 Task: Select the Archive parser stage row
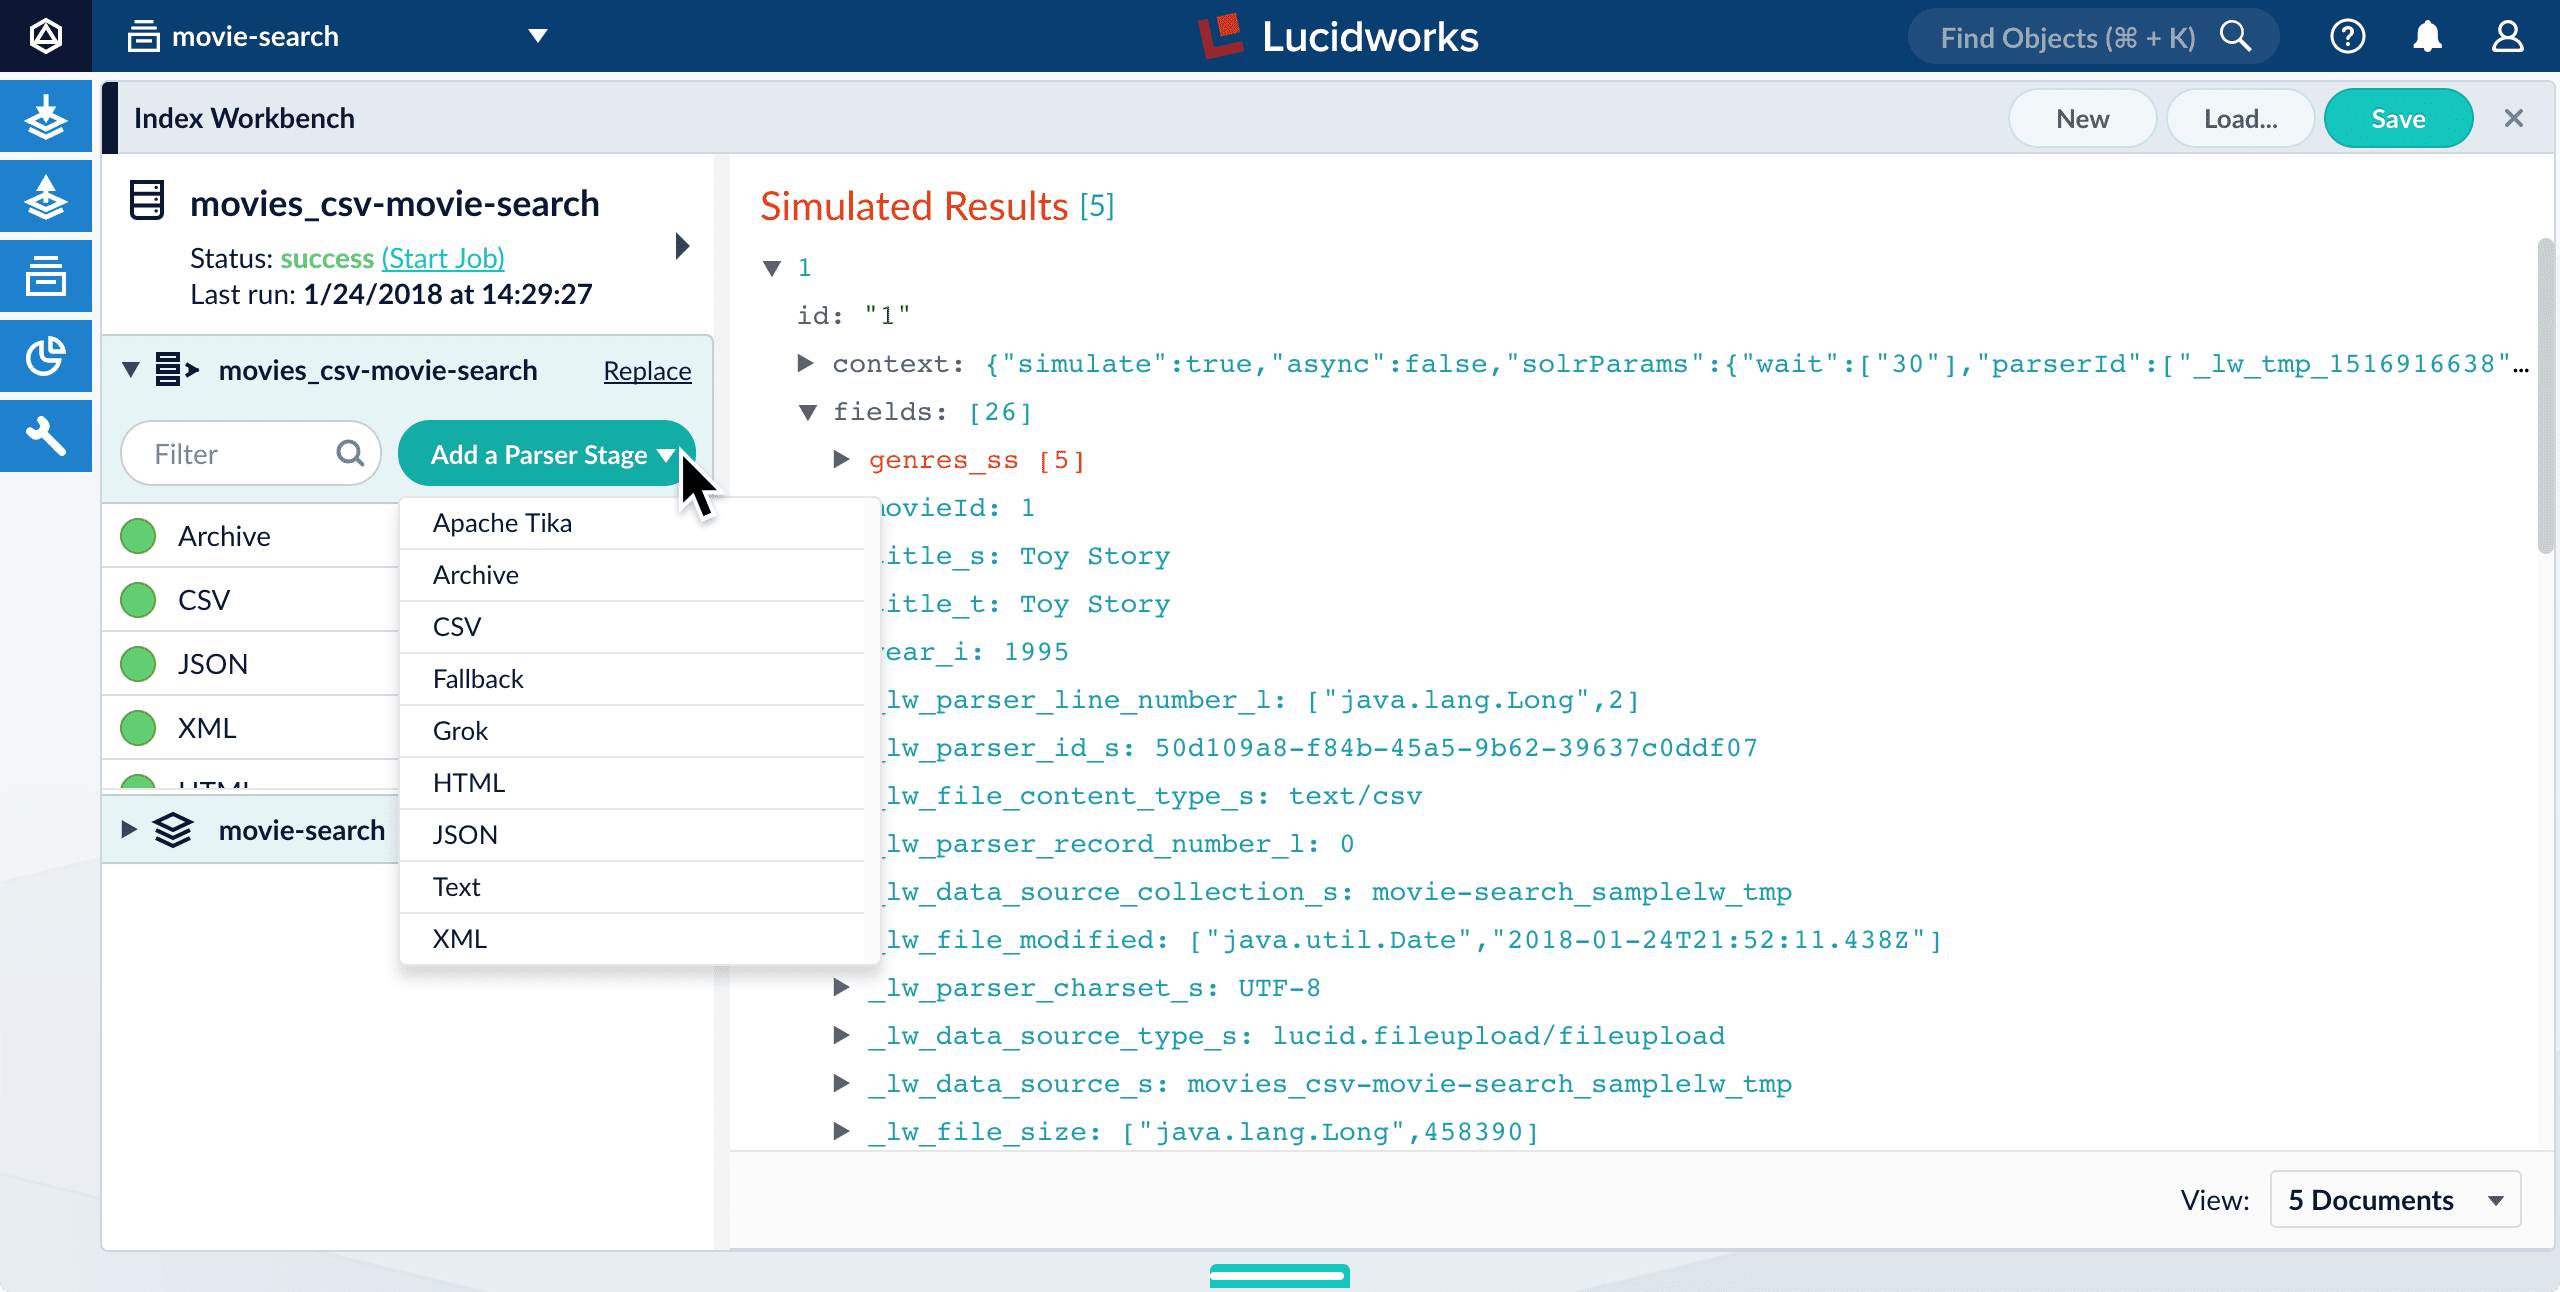pos(250,536)
